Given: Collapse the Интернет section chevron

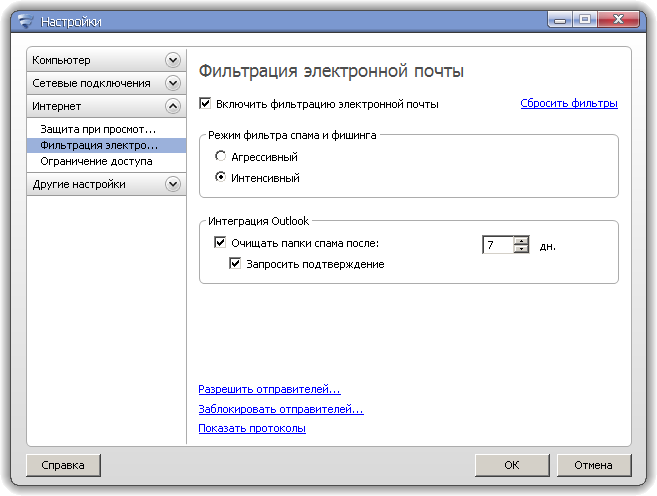Looking at the screenshot, I should 173,106.
